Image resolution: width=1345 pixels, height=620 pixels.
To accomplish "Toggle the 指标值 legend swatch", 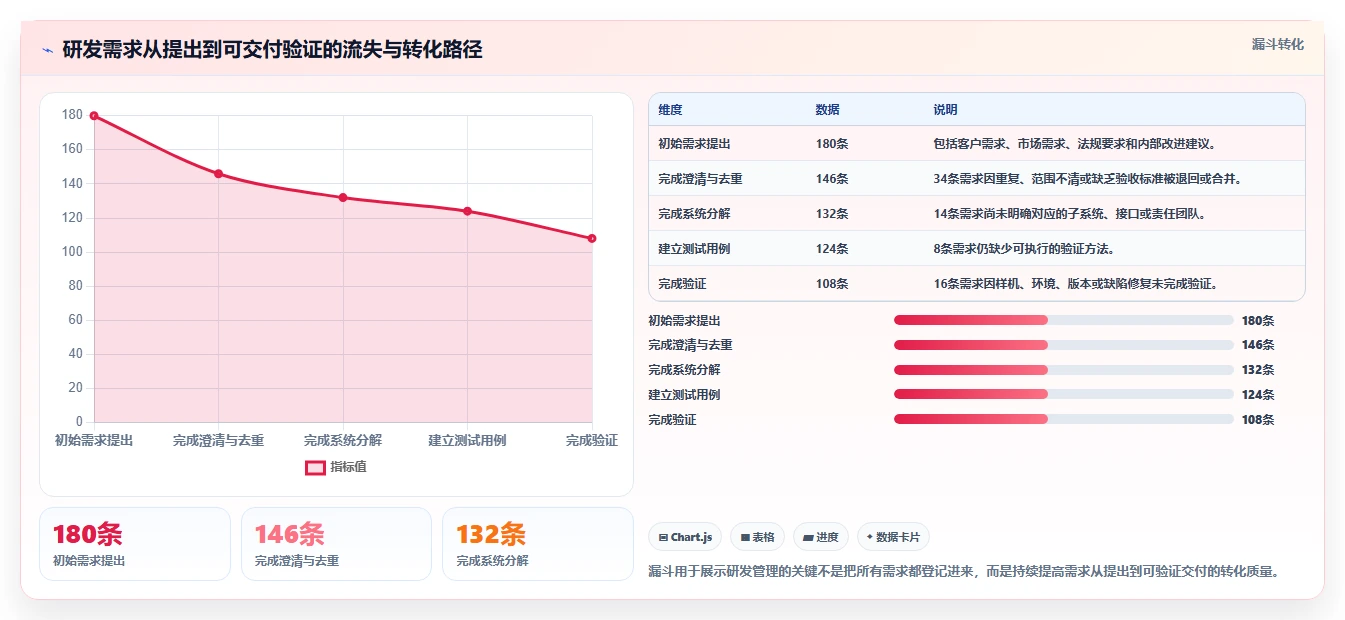I will point(315,467).
